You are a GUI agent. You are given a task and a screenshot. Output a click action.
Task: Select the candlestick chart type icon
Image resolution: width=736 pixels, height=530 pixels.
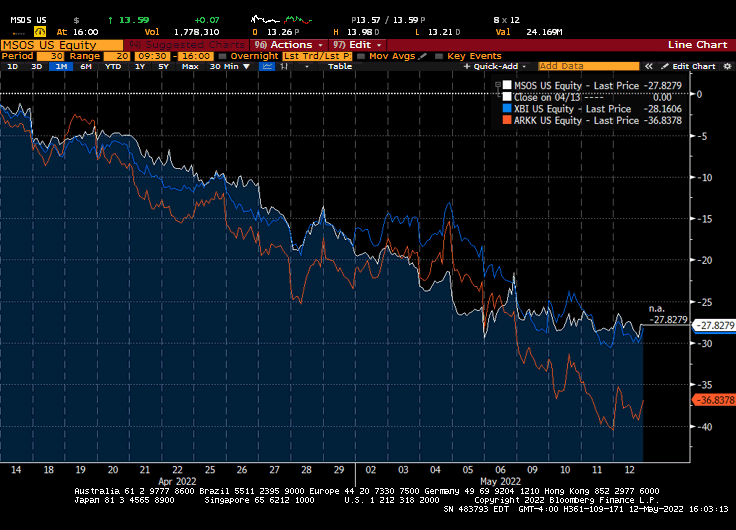284,67
